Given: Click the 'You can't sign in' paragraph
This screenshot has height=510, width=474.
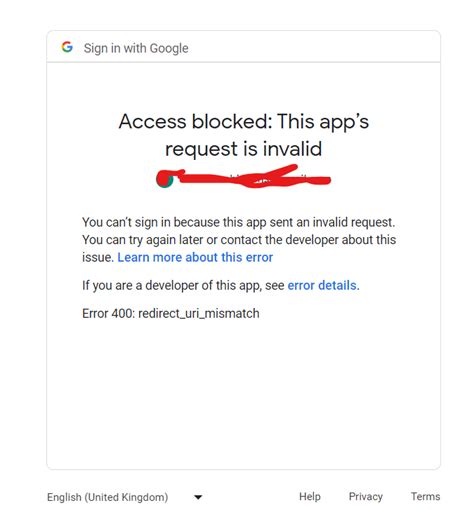Looking at the screenshot, I should [239, 240].
